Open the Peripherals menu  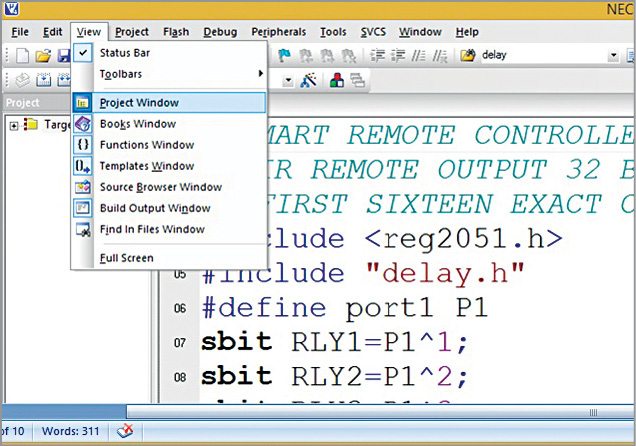point(279,32)
